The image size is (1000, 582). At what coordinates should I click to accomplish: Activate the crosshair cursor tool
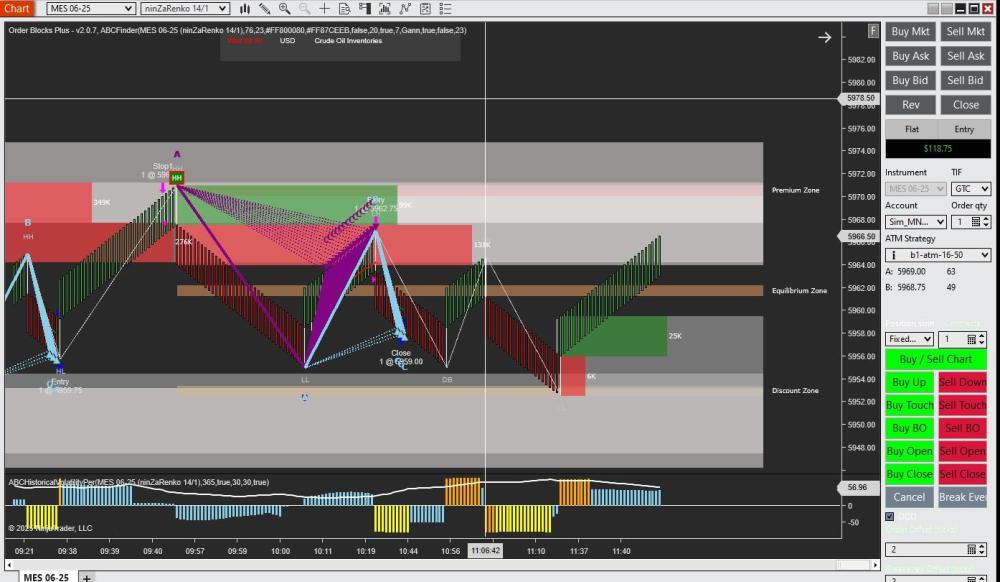(x=324, y=8)
